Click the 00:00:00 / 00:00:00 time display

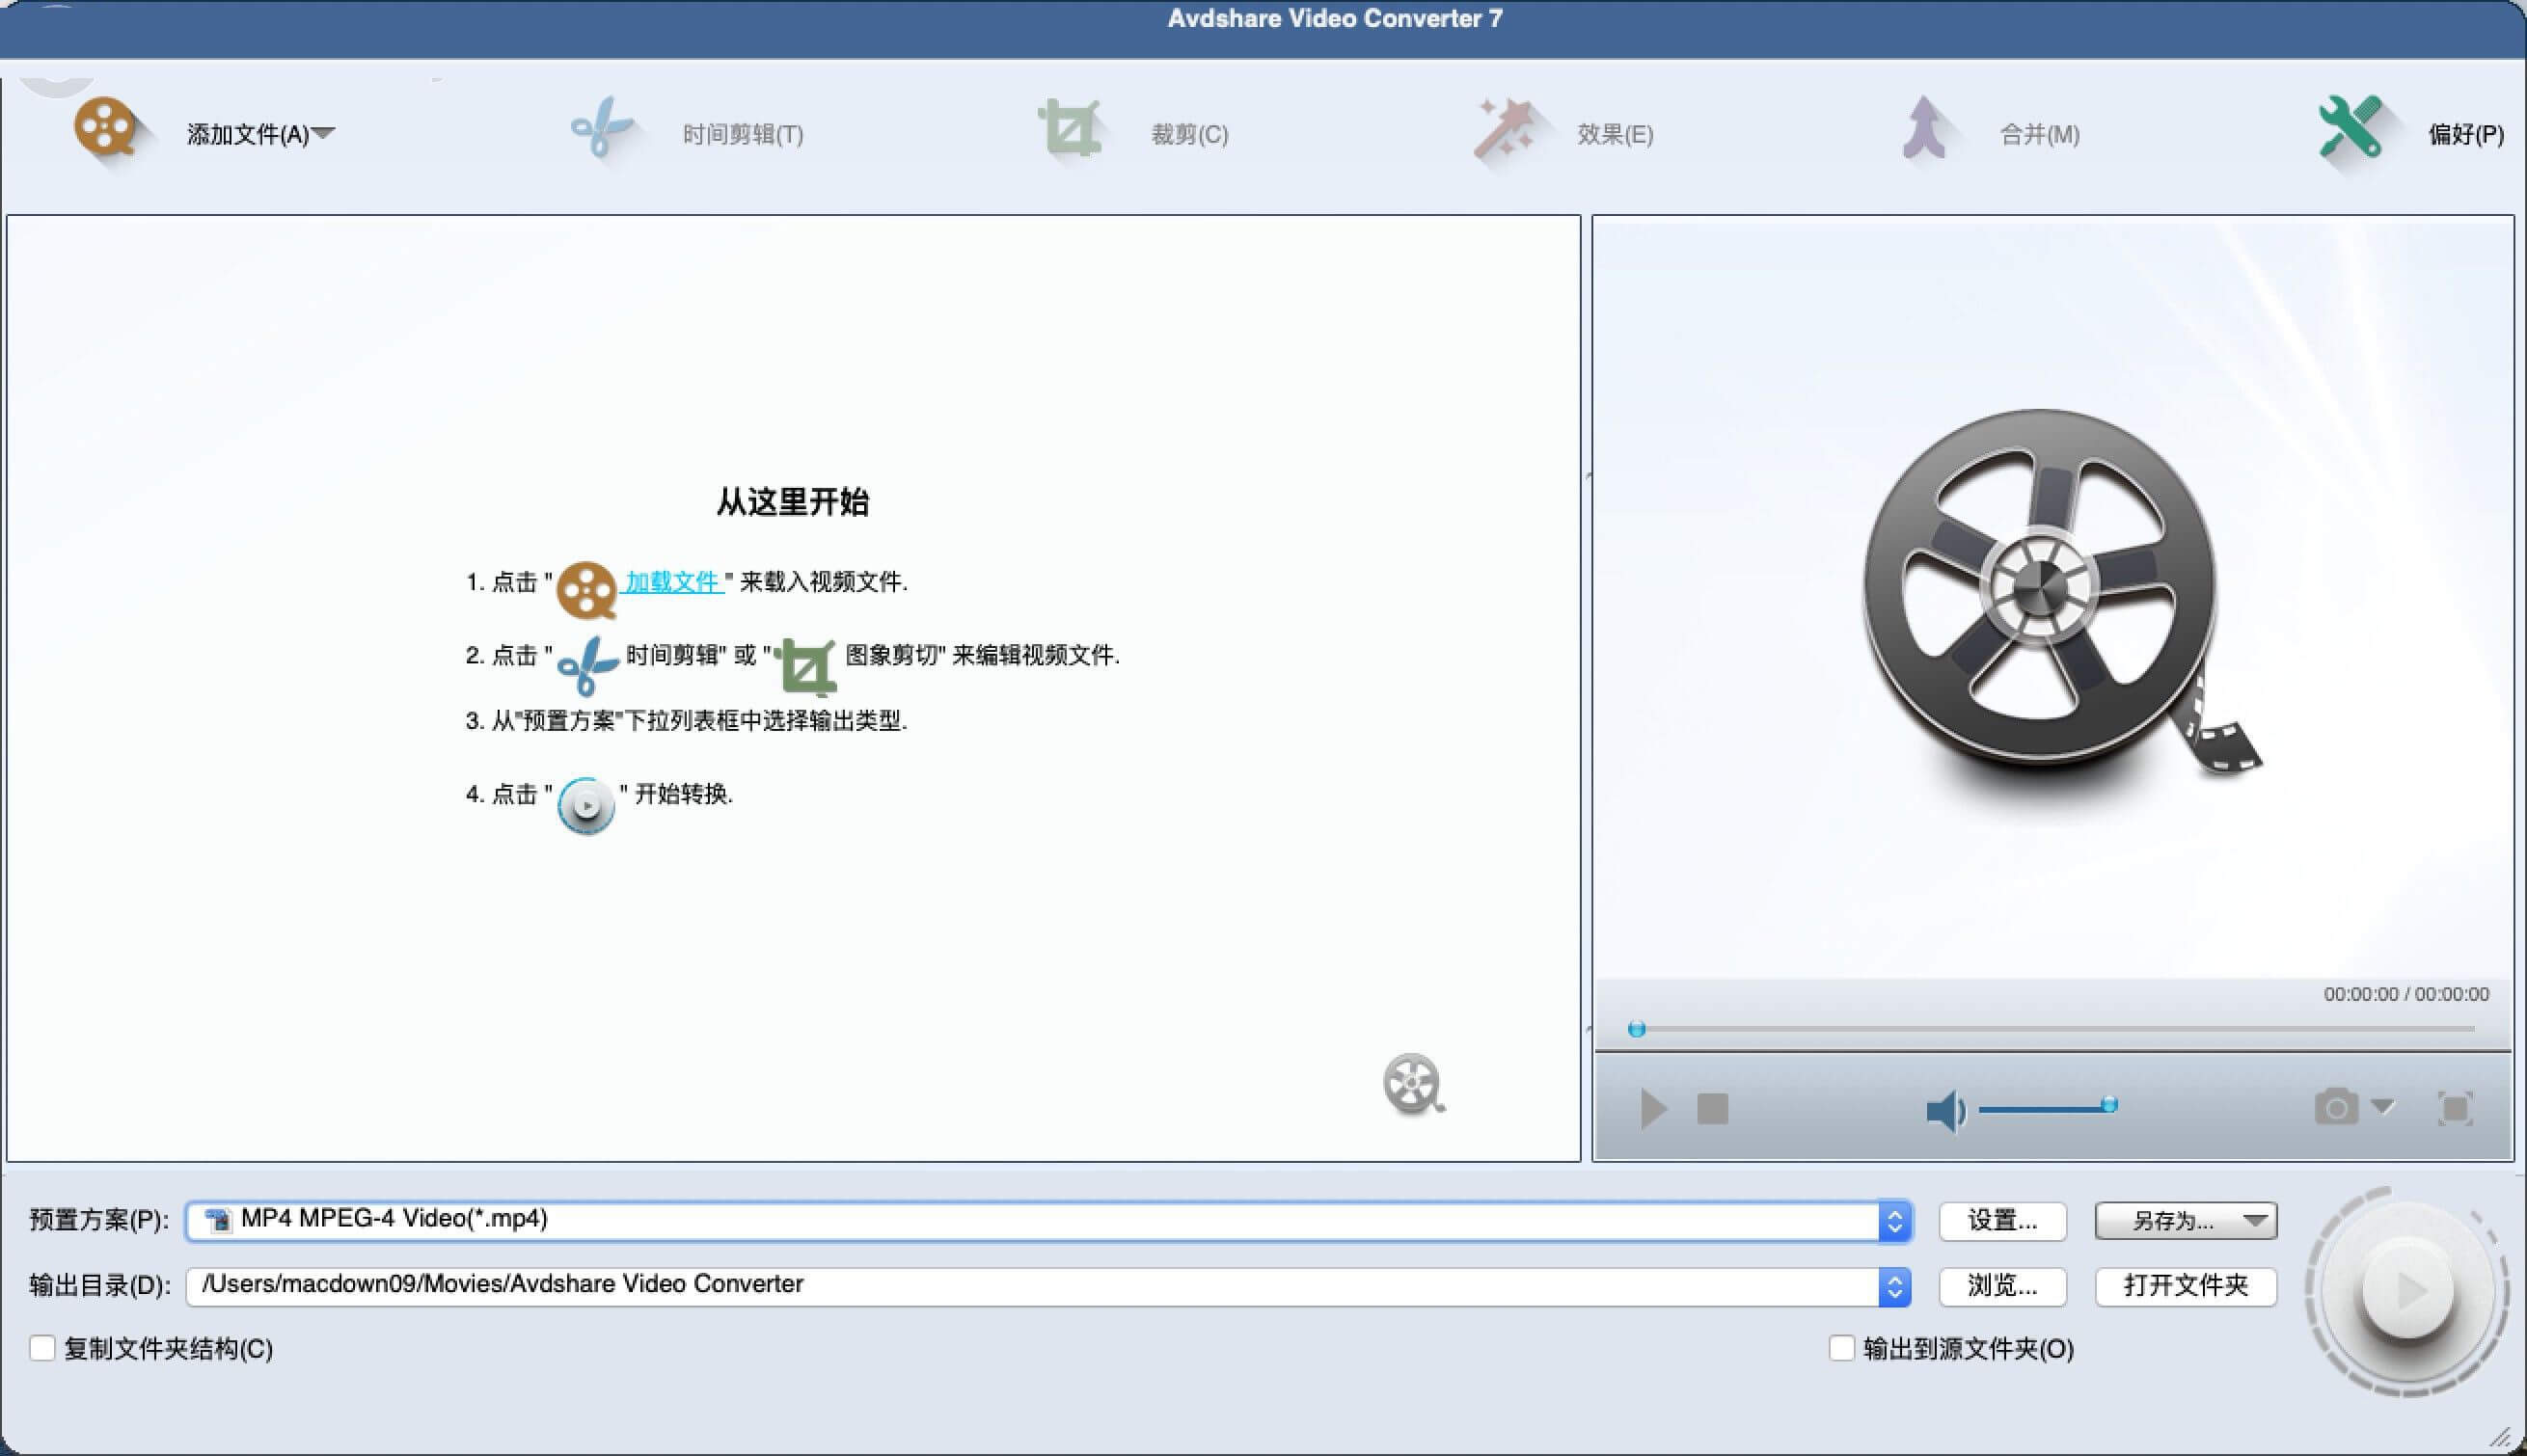click(x=2406, y=994)
